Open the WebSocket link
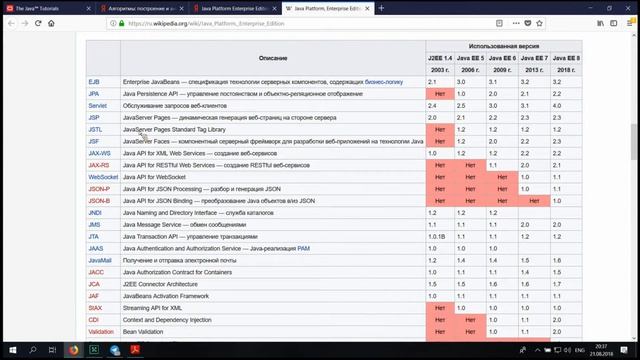This screenshot has width=640, height=360. click(103, 177)
